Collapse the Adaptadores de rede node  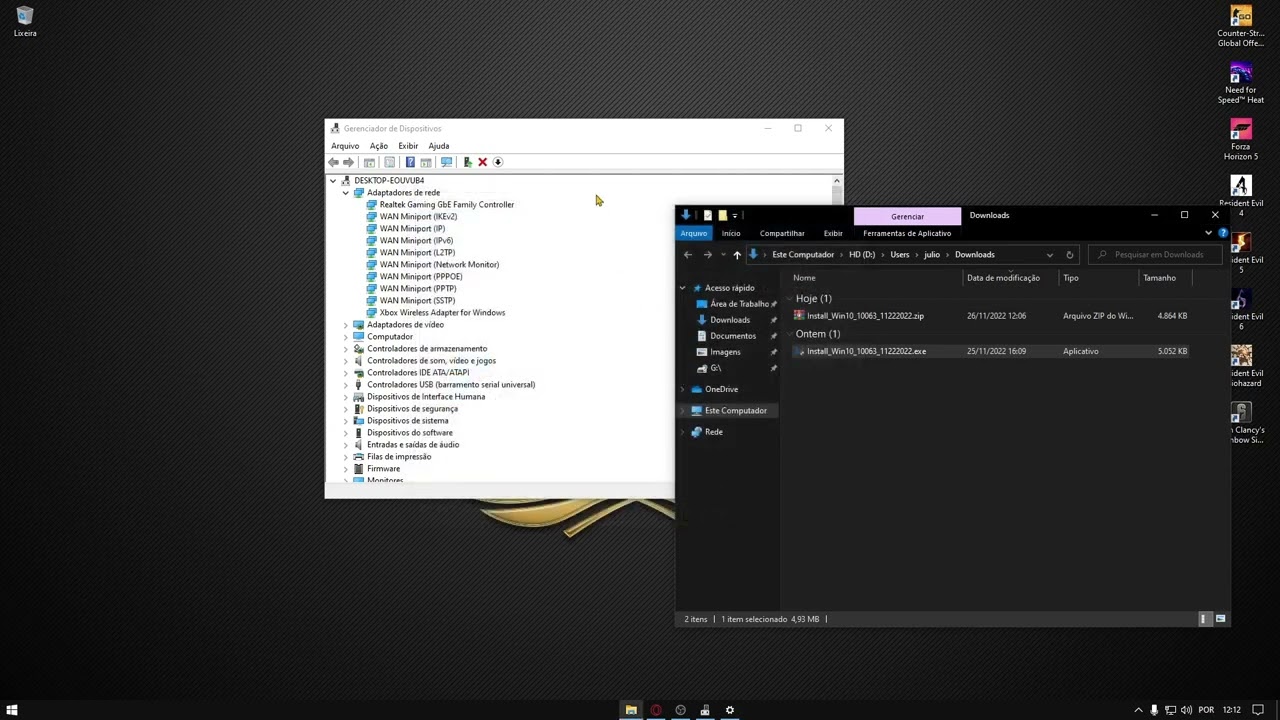(x=346, y=193)
